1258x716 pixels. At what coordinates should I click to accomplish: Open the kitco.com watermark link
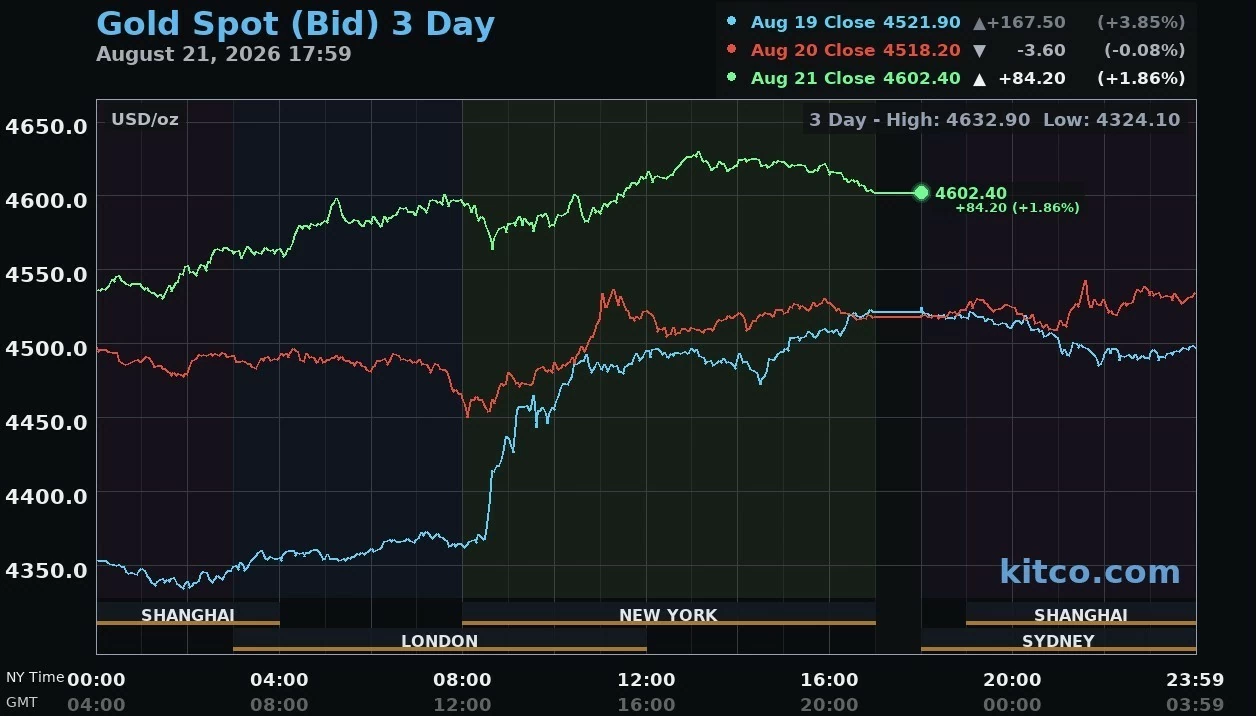[x=1090, y=571]
